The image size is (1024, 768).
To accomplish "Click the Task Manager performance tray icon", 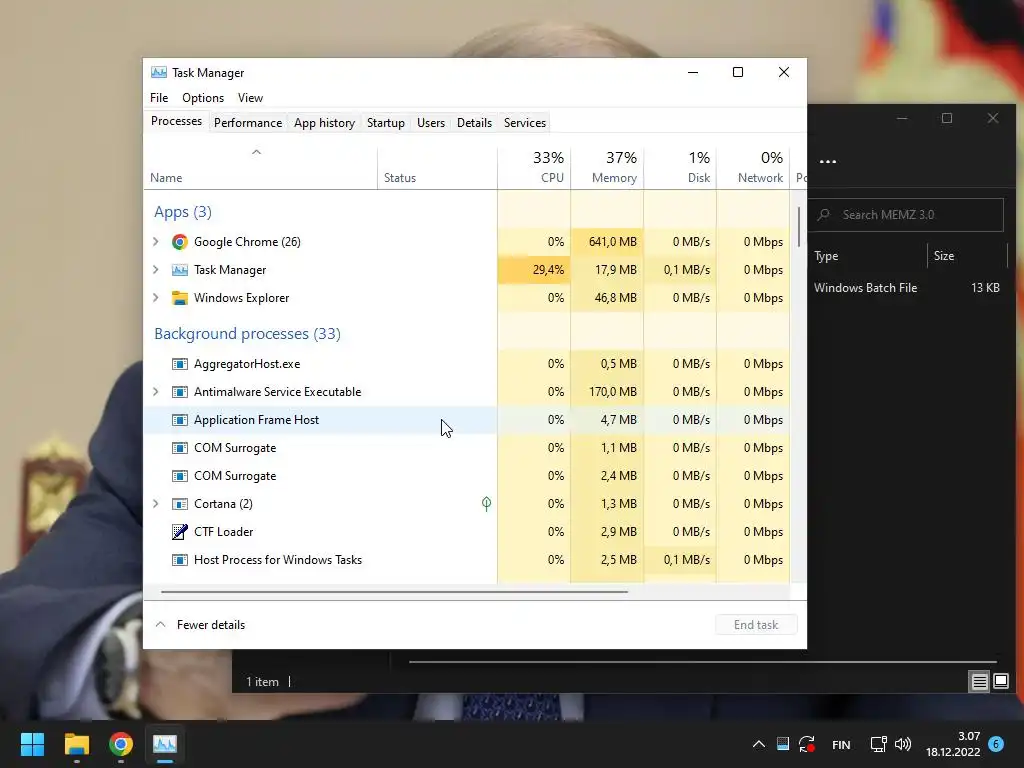I will click(x=783, y=744).
